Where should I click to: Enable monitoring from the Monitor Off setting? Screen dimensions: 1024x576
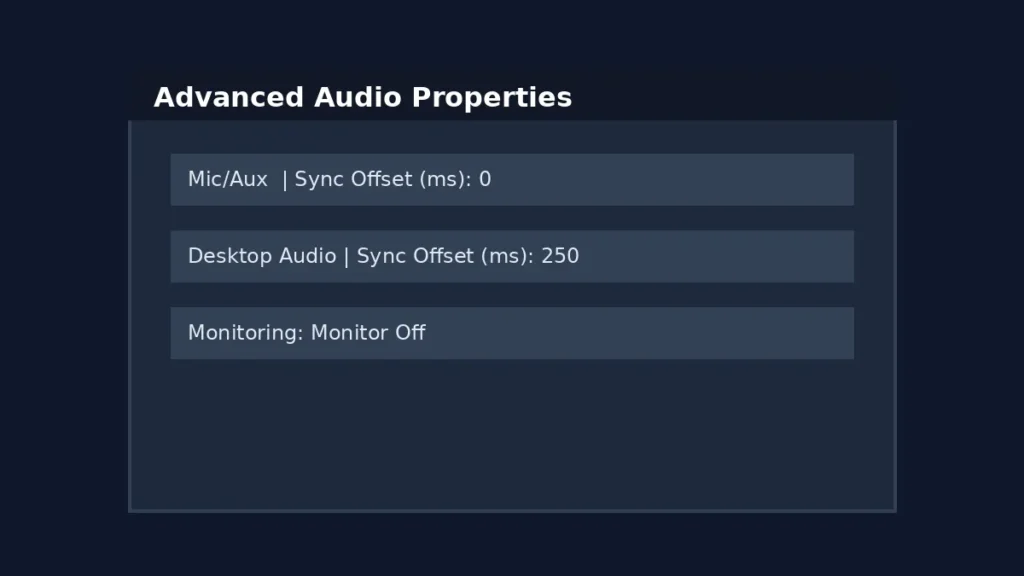(370, 333)
